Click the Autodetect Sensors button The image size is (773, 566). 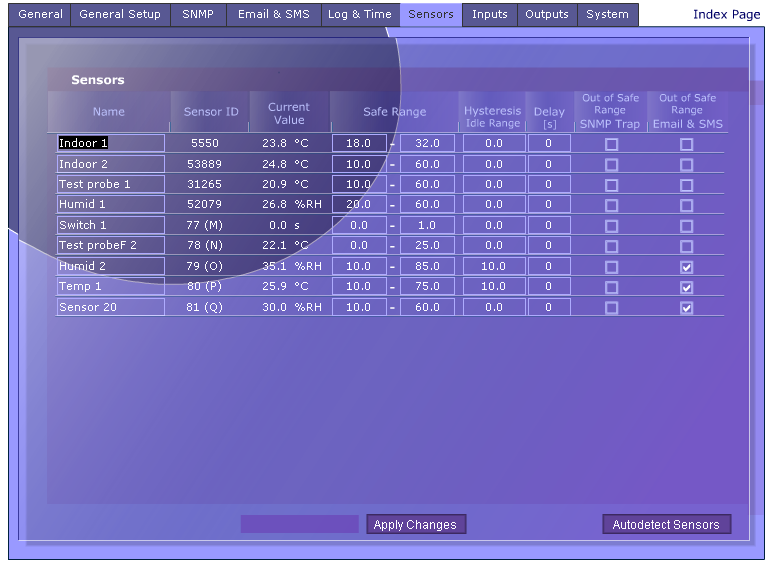(666, 524)
